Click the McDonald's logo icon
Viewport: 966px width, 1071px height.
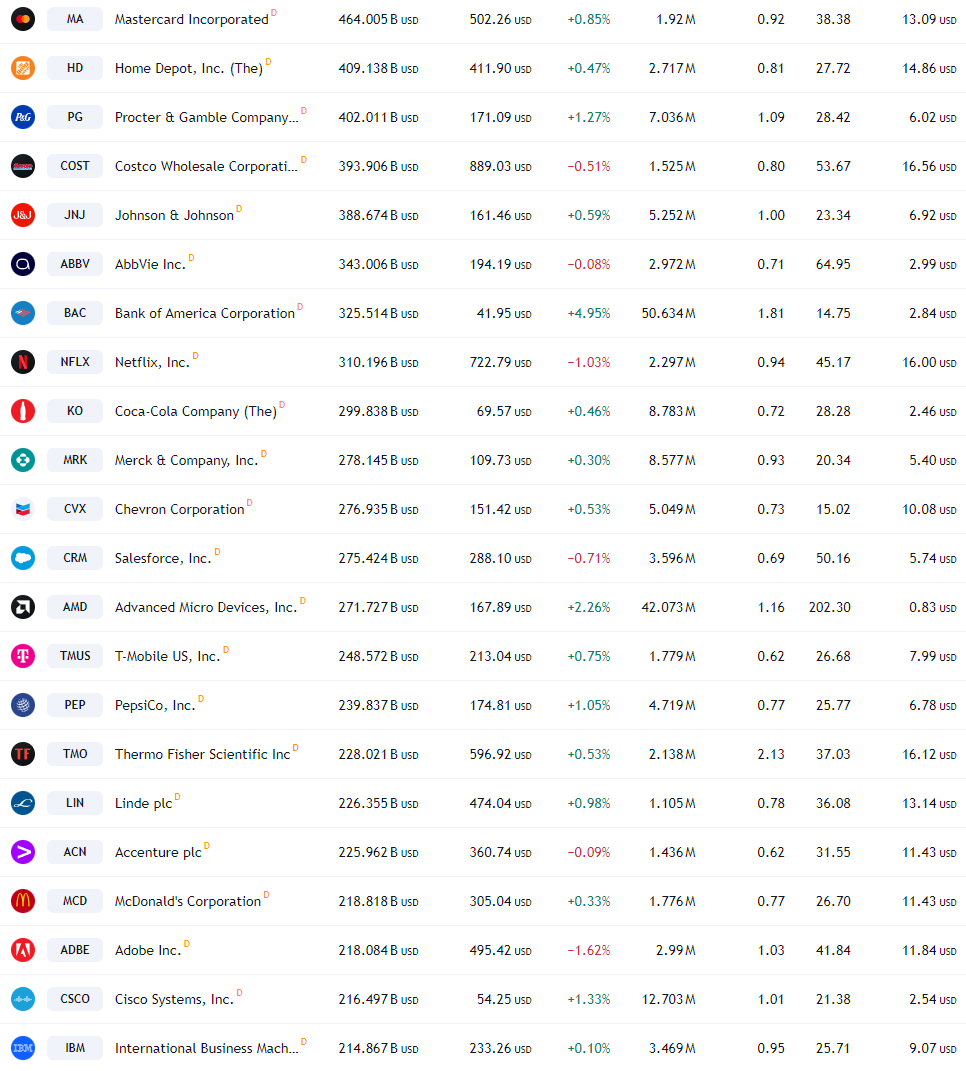(23, 901)
